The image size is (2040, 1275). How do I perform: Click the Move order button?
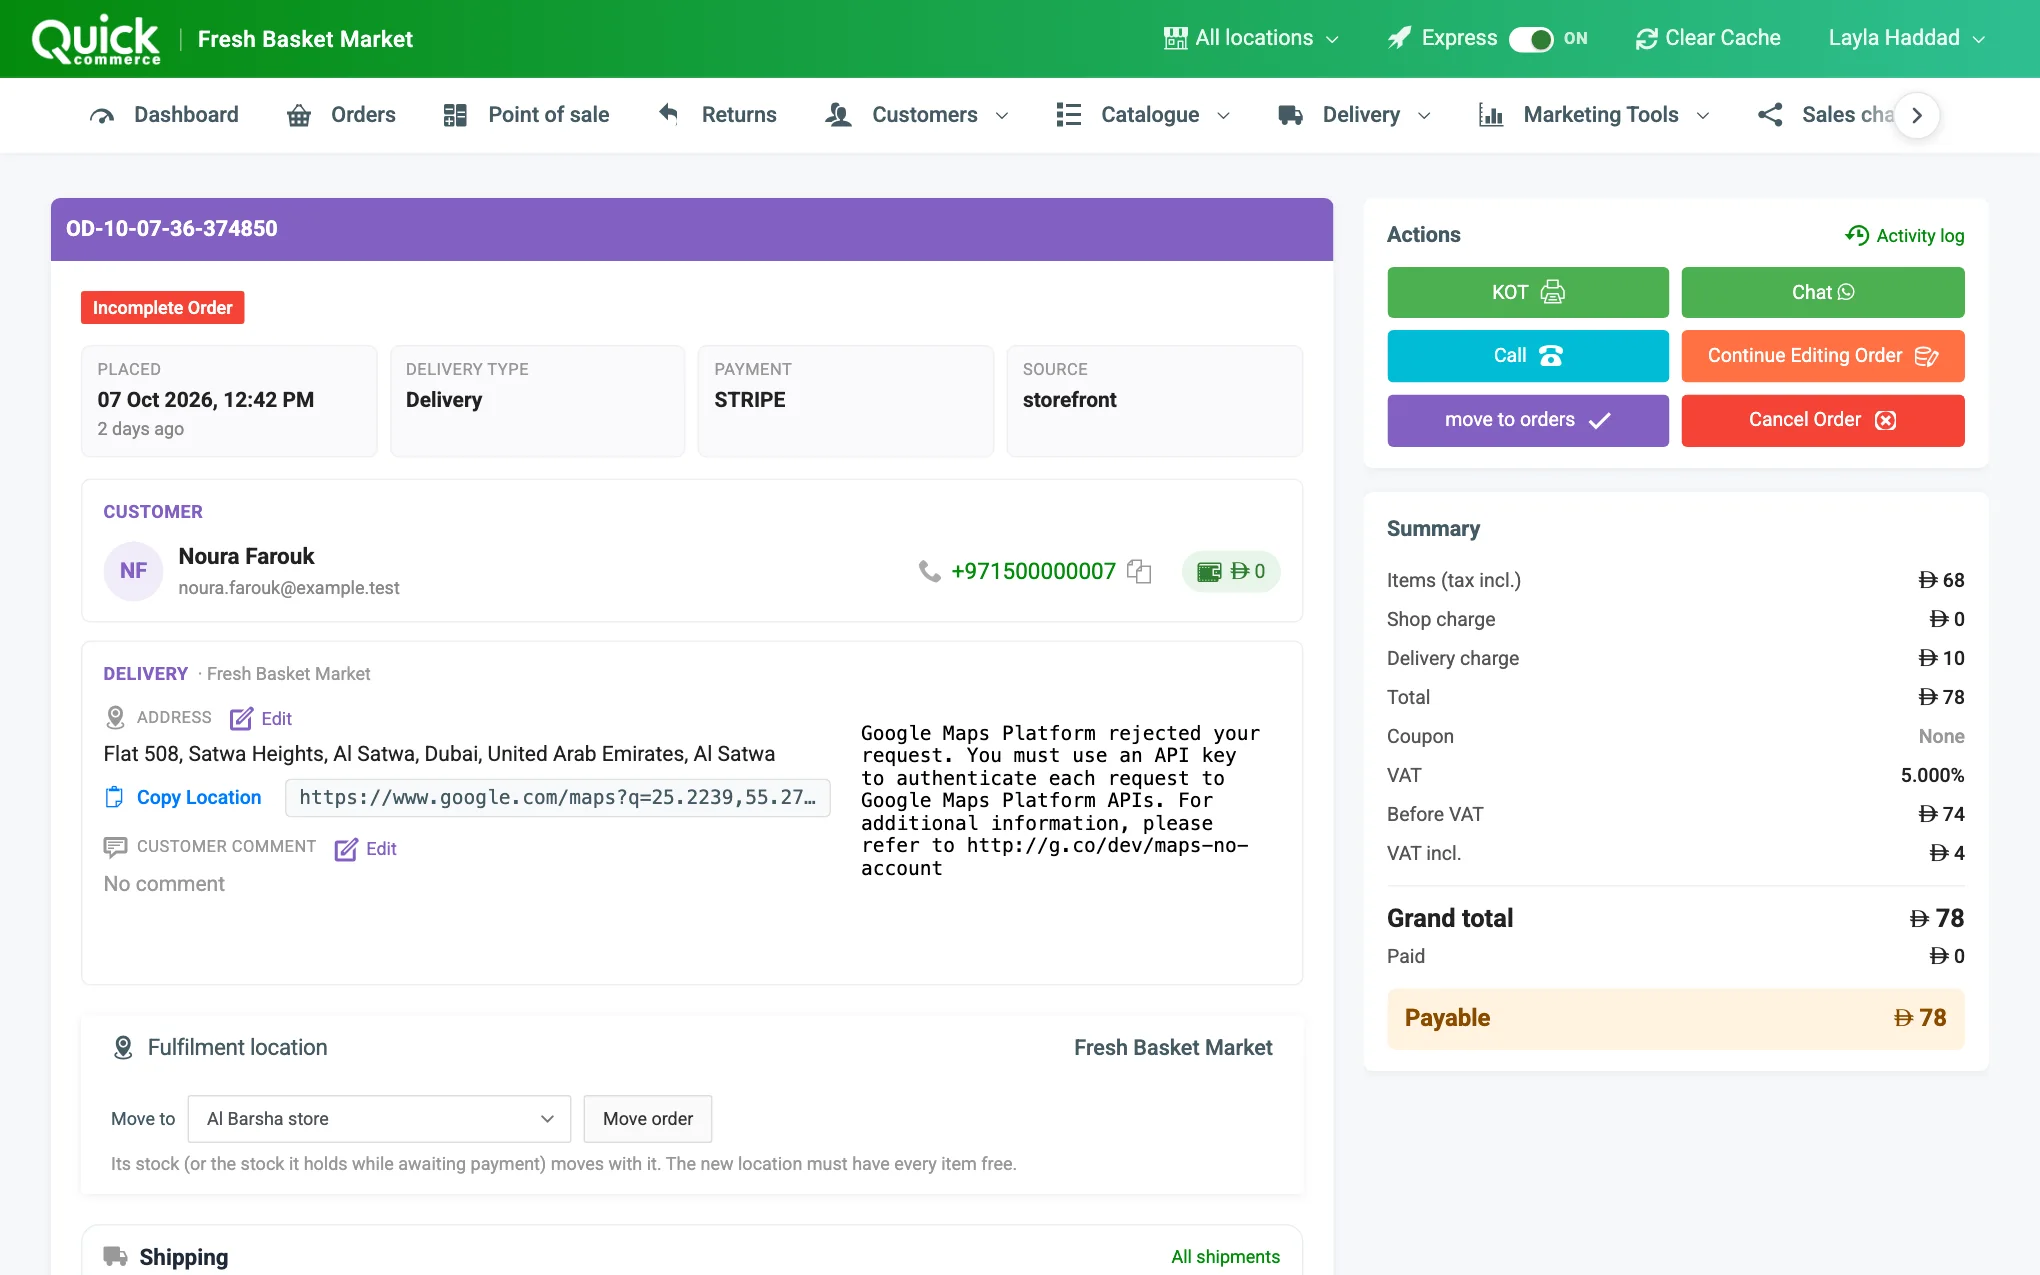click(647, 1119)
